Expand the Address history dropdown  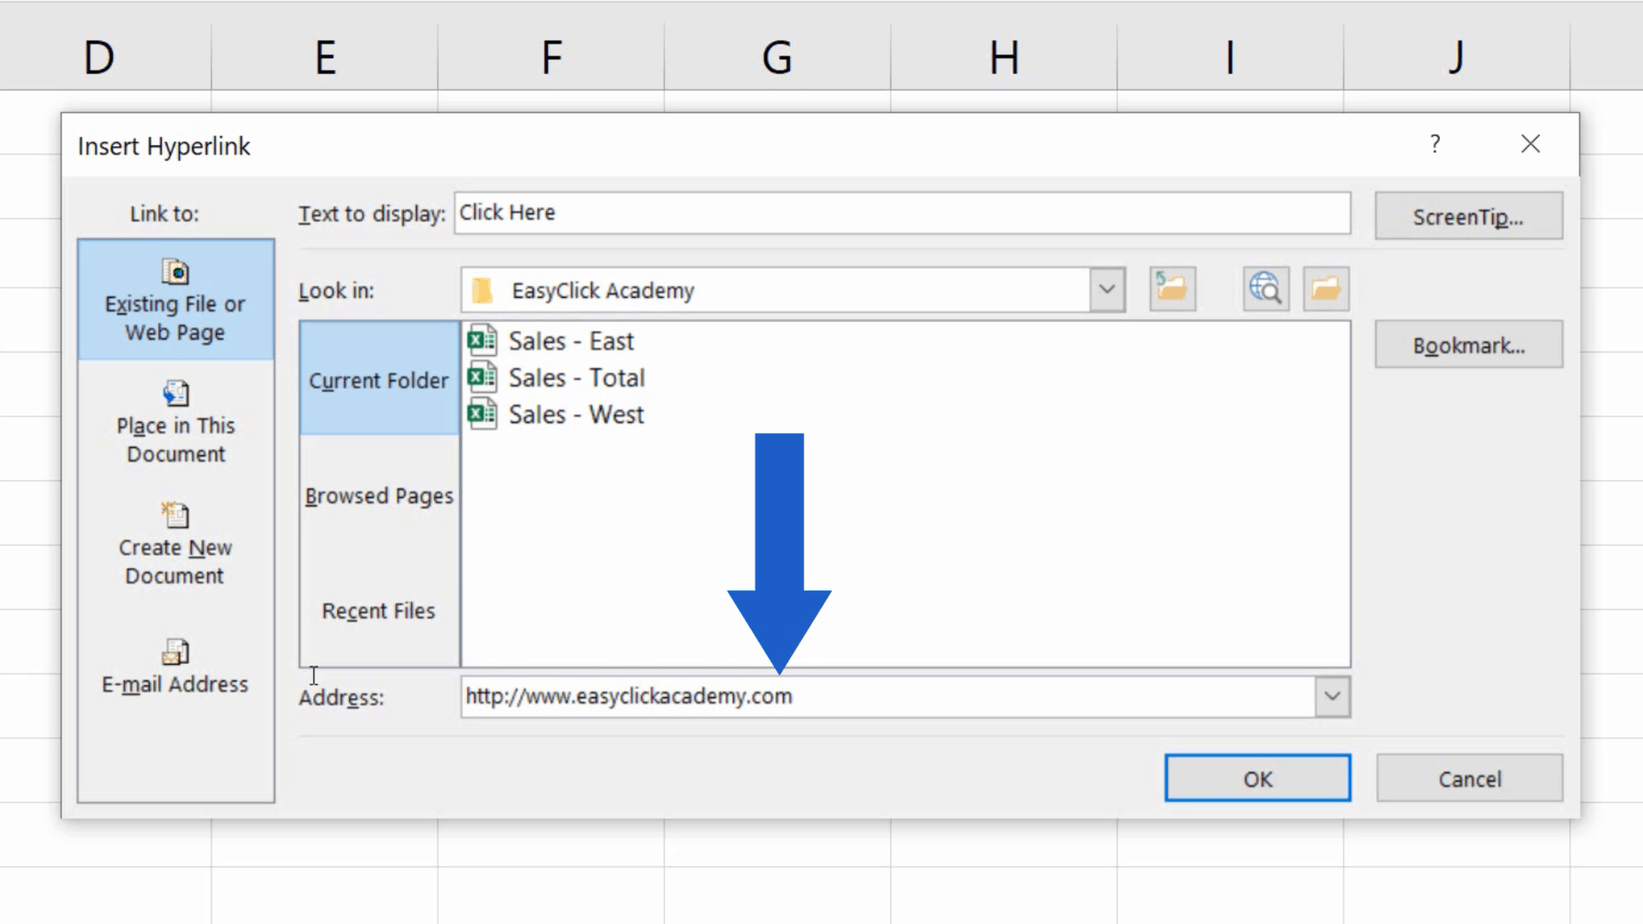(x=1331, y=696)
